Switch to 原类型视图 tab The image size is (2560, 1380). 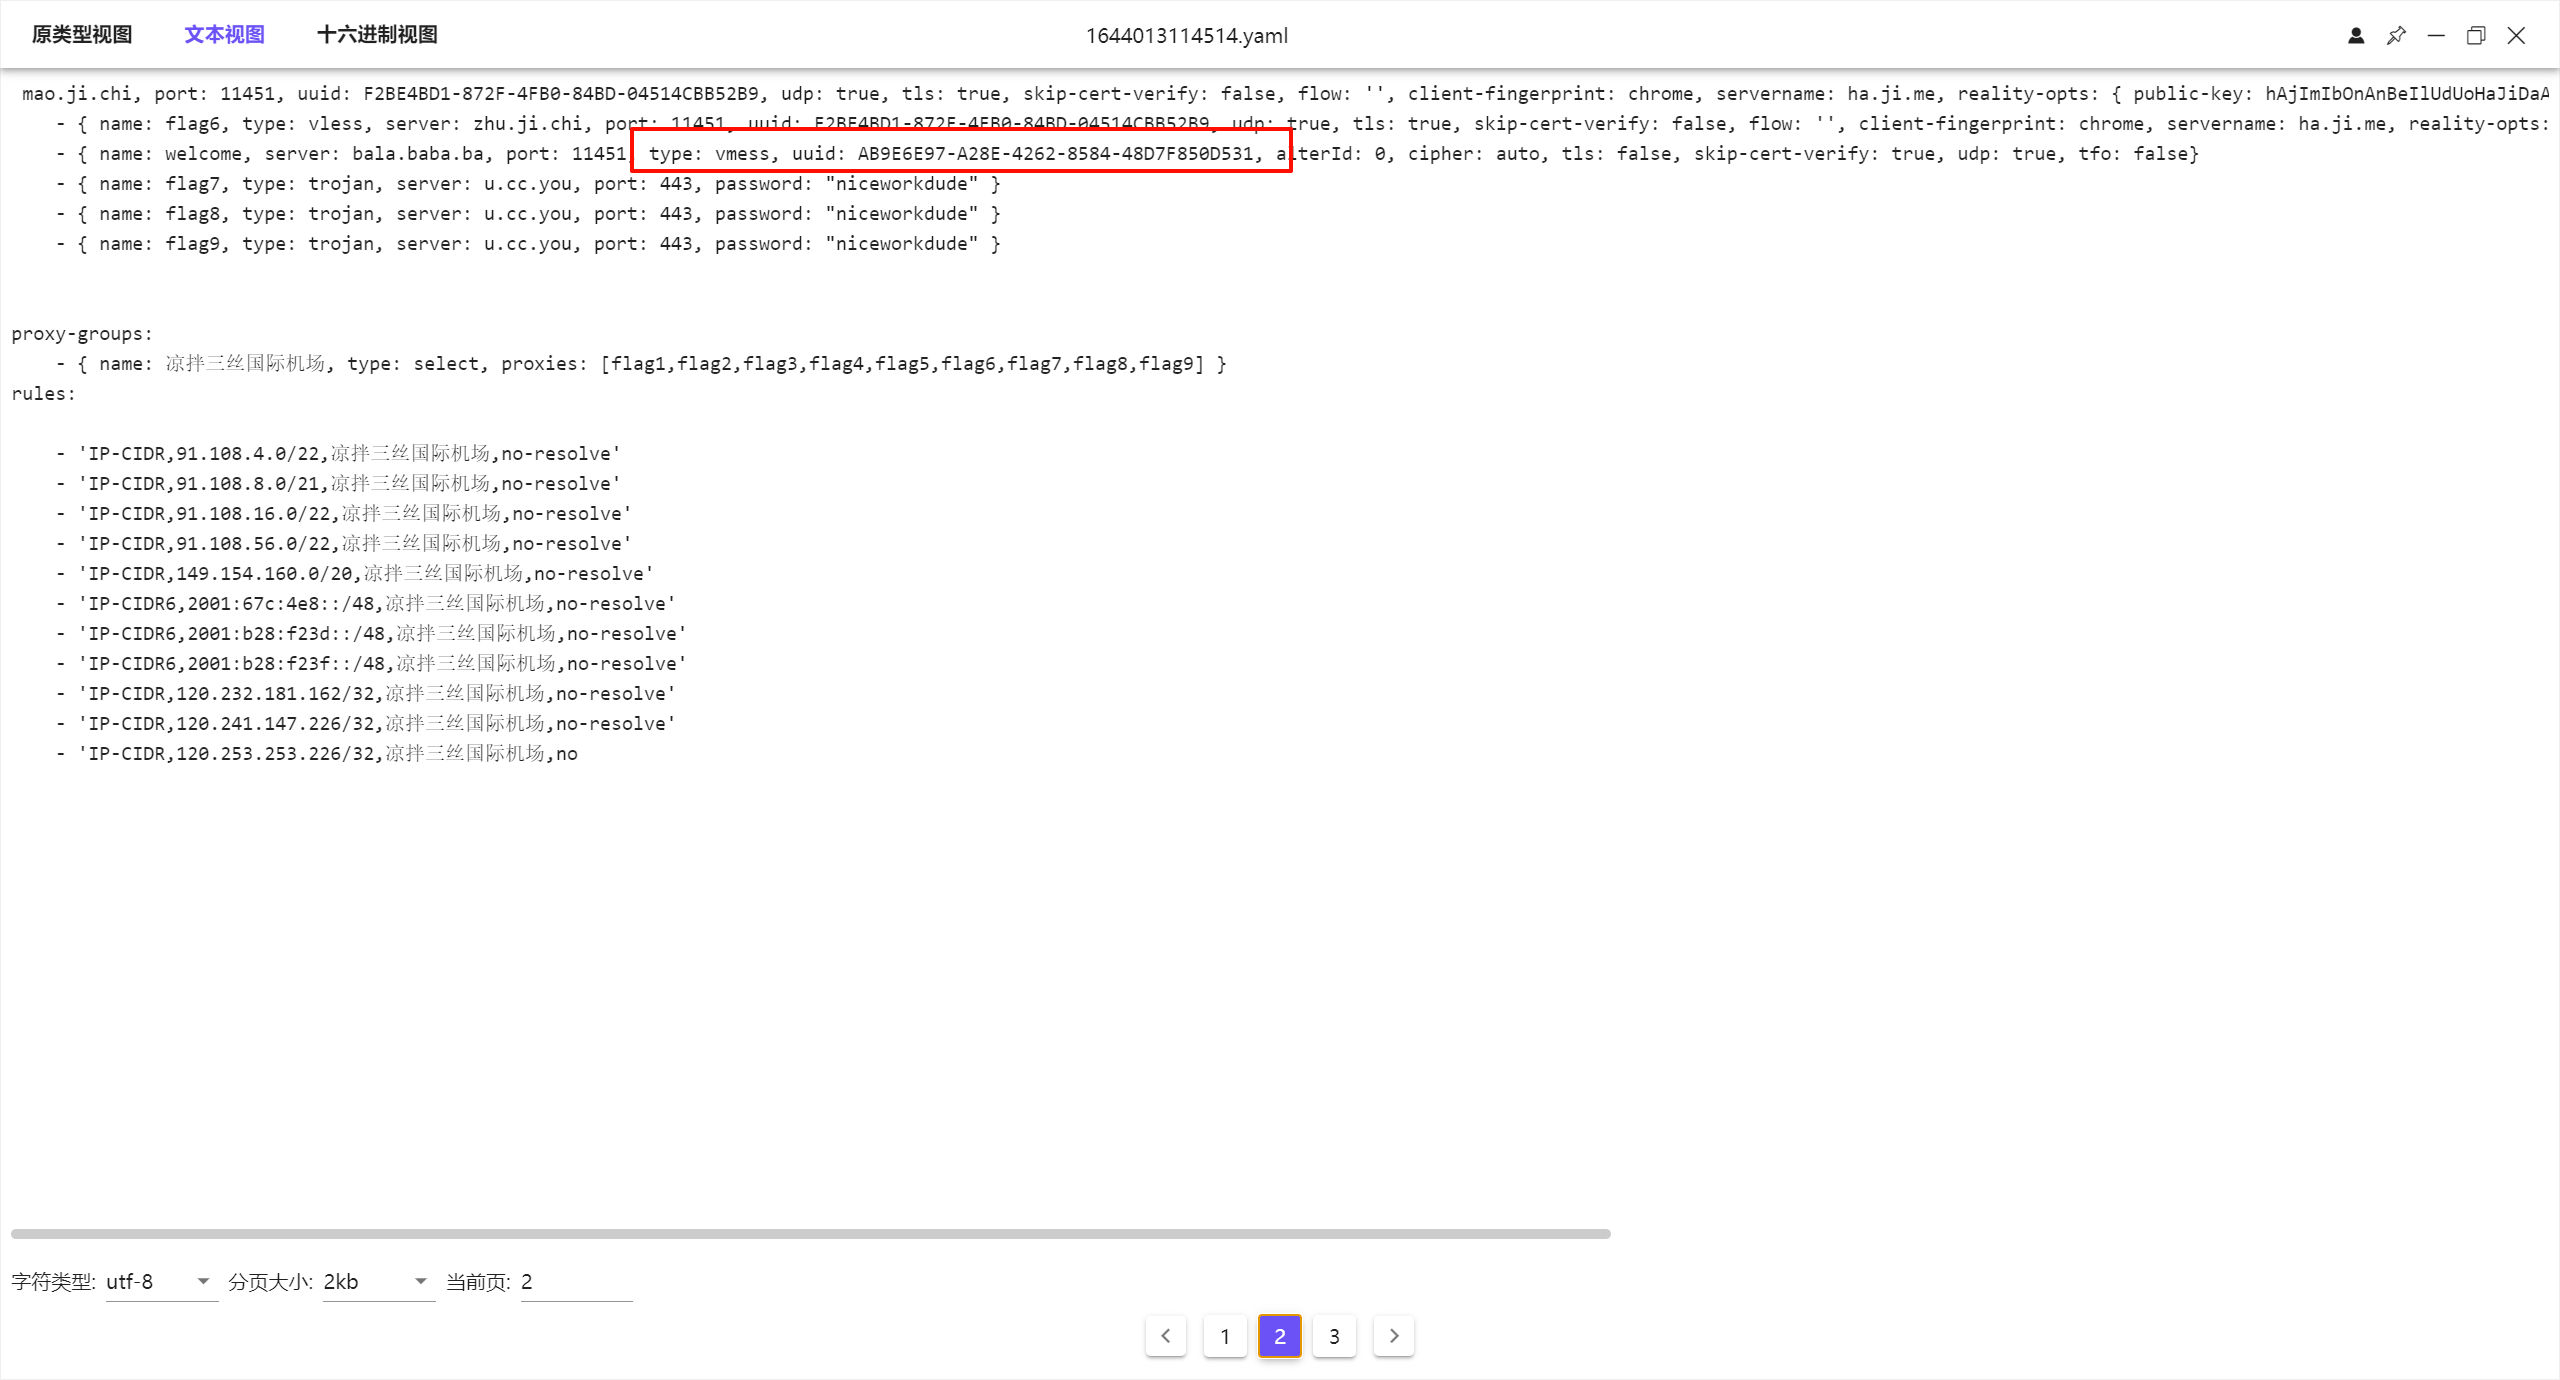[82, 35]
